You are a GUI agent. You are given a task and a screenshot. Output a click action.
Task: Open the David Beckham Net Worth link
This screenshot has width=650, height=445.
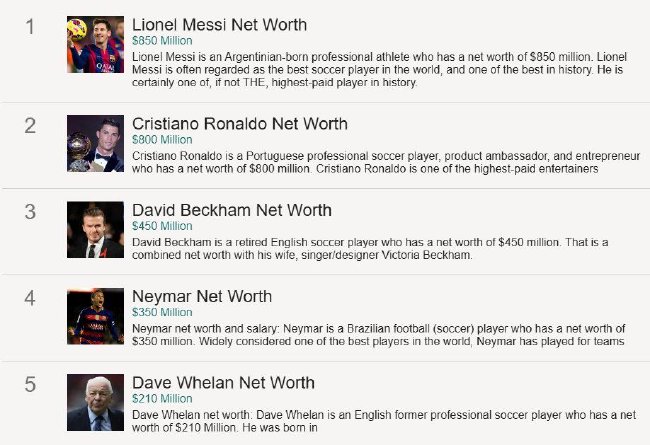tap(232, 211)
